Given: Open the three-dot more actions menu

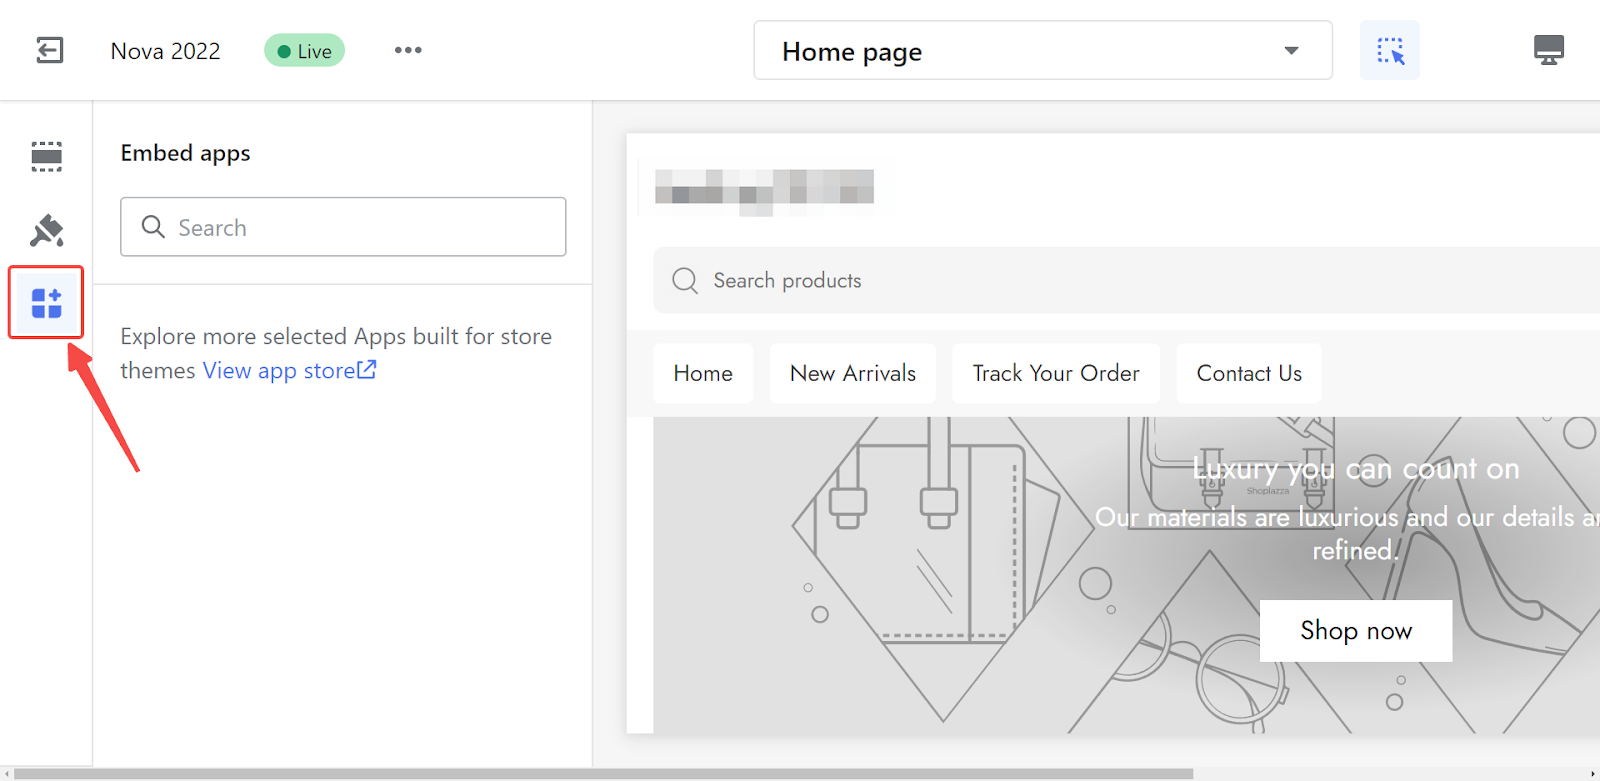Looking at the screenshot, I should (408, 50).
